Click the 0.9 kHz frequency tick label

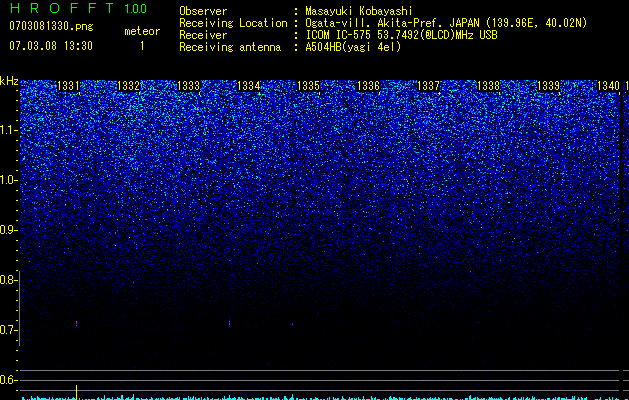point(8,230)
